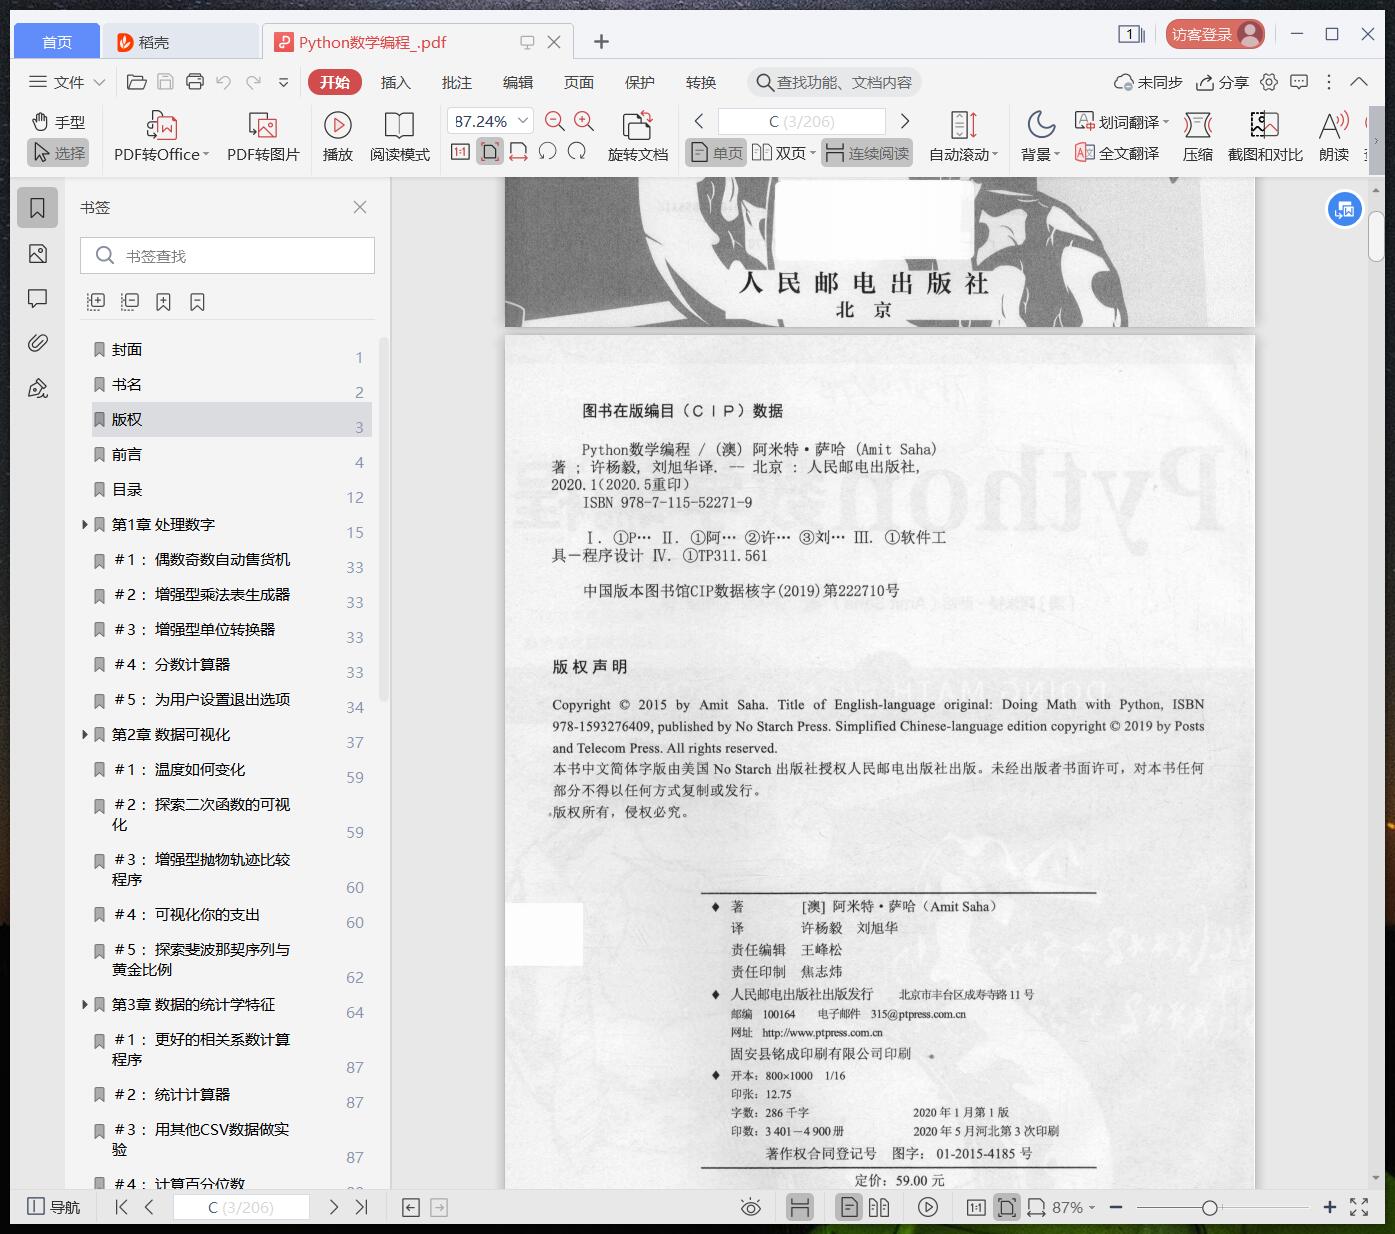Open PDF转Office converter
Image resolution: width=1395 pixels, height=1234 pixels.
coord(161,137)
